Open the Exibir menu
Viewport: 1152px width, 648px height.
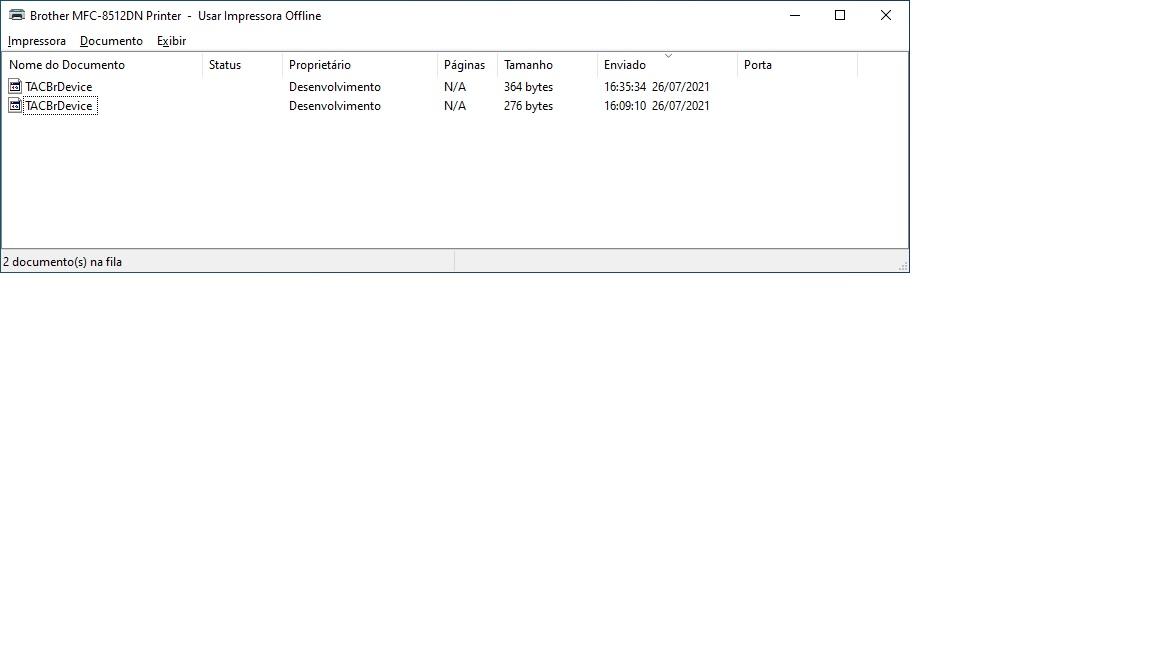[x=171, y=41]
